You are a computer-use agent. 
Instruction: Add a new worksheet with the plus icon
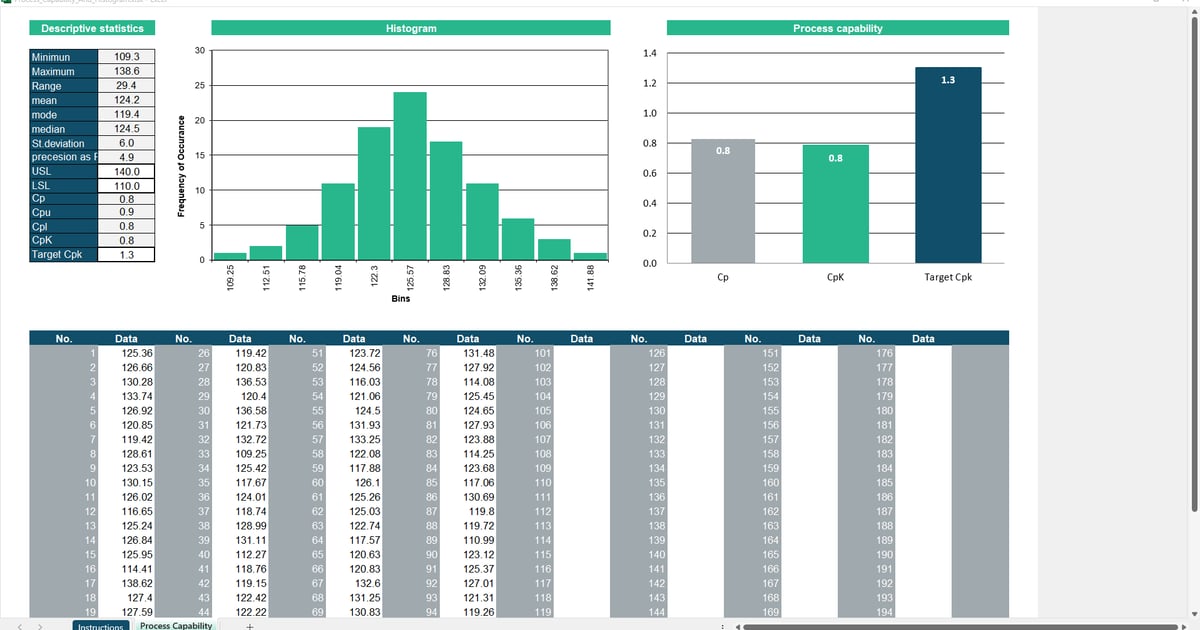[247, 624]
